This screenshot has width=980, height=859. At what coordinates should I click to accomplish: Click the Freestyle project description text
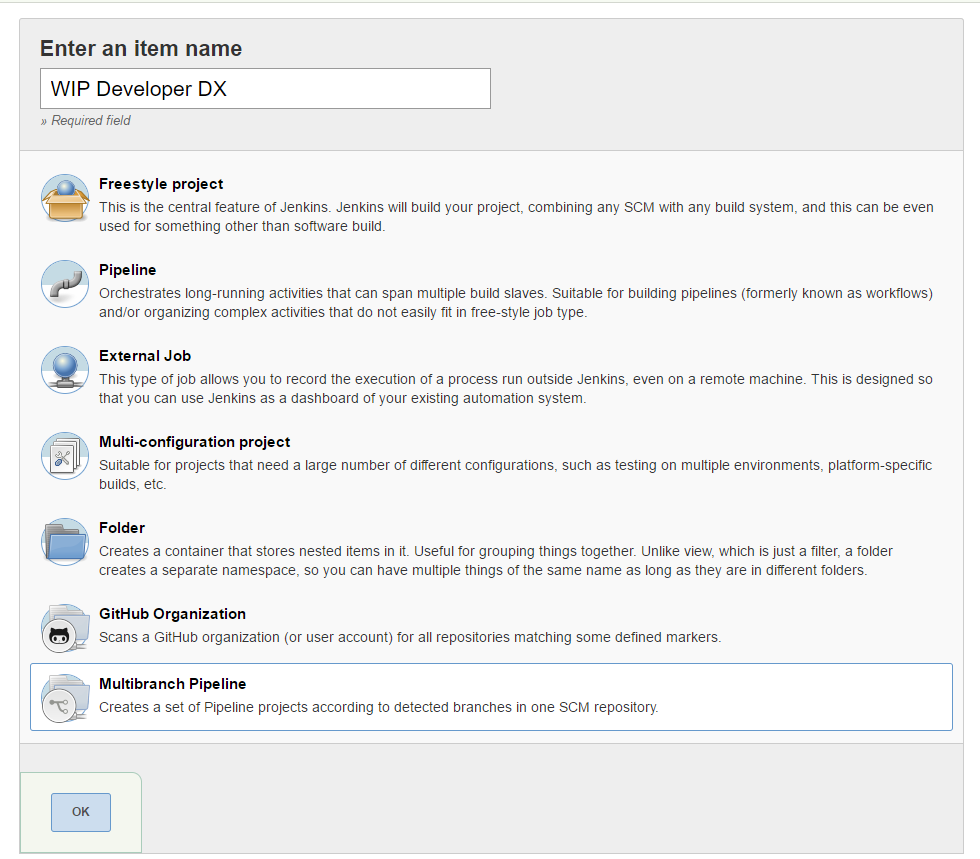click(x=516, y=216)
